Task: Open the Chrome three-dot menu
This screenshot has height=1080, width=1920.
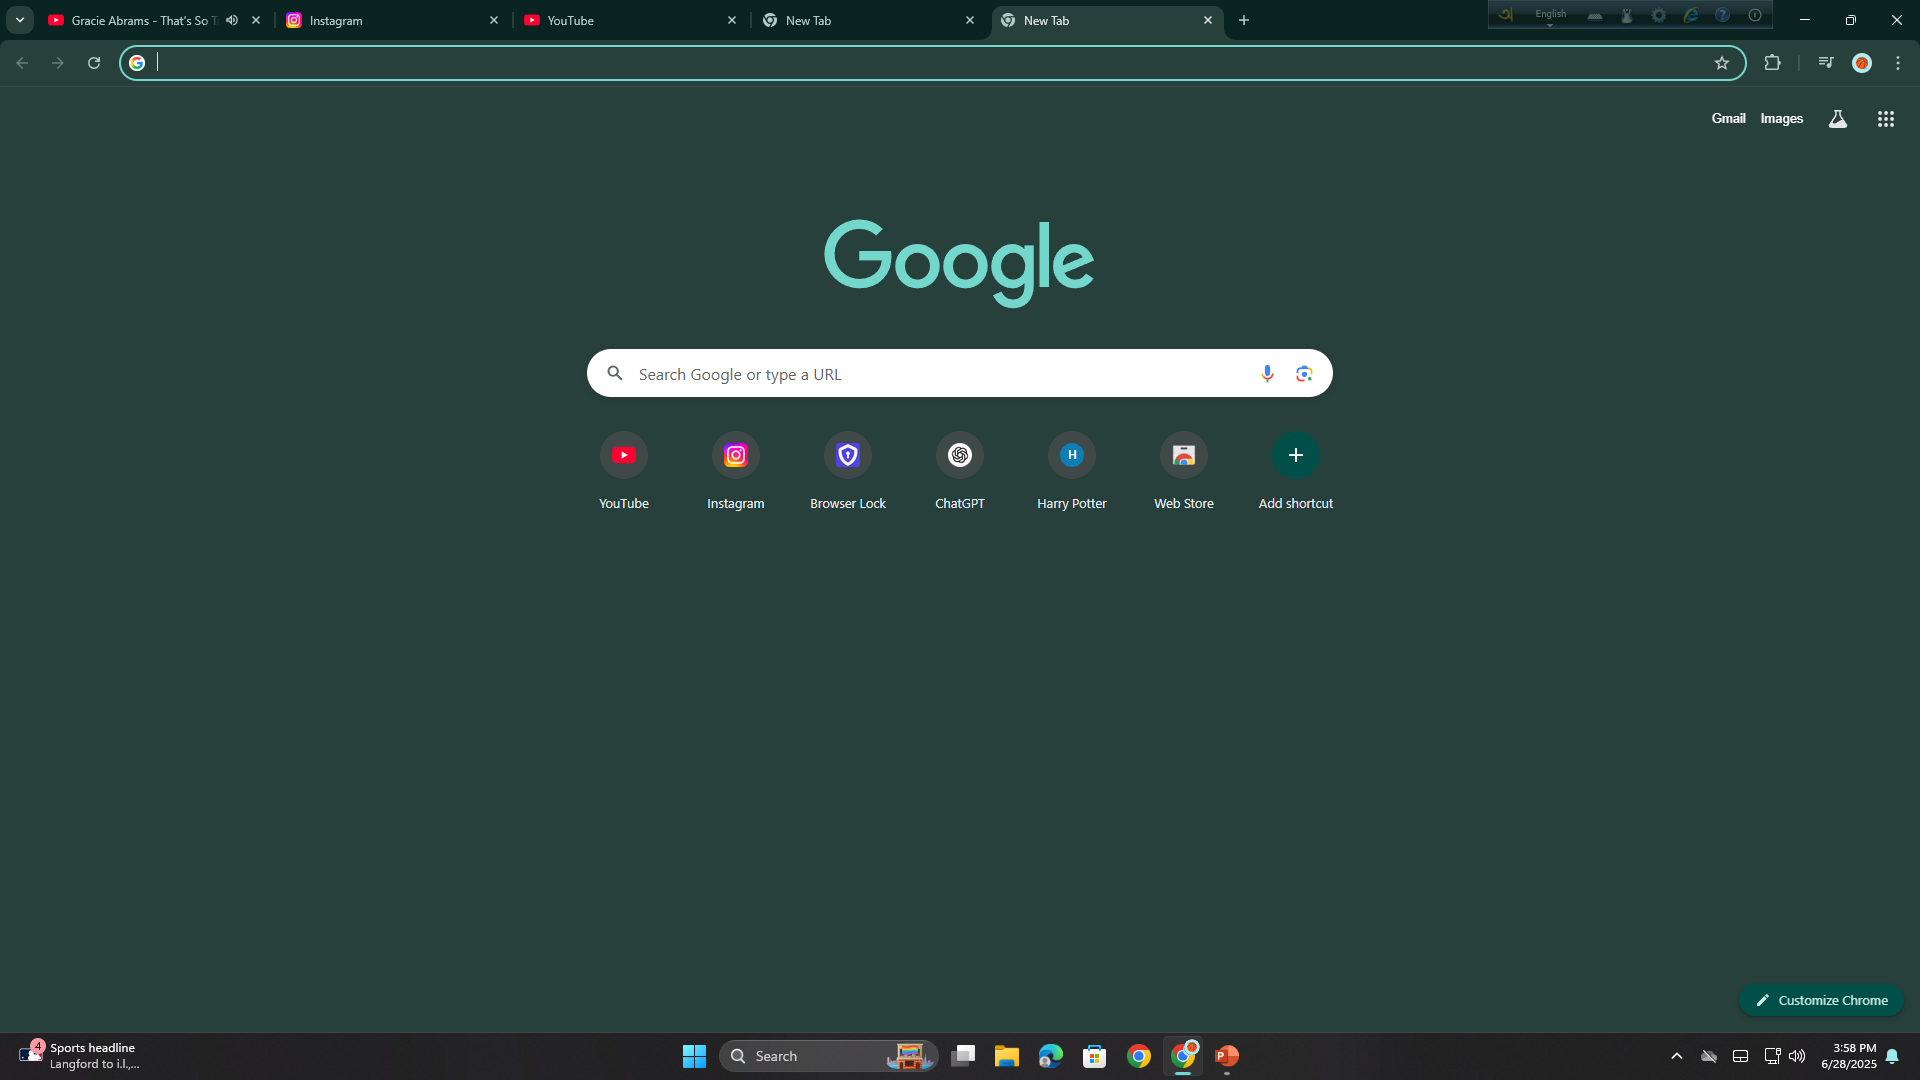Action: pos(1898,63)
